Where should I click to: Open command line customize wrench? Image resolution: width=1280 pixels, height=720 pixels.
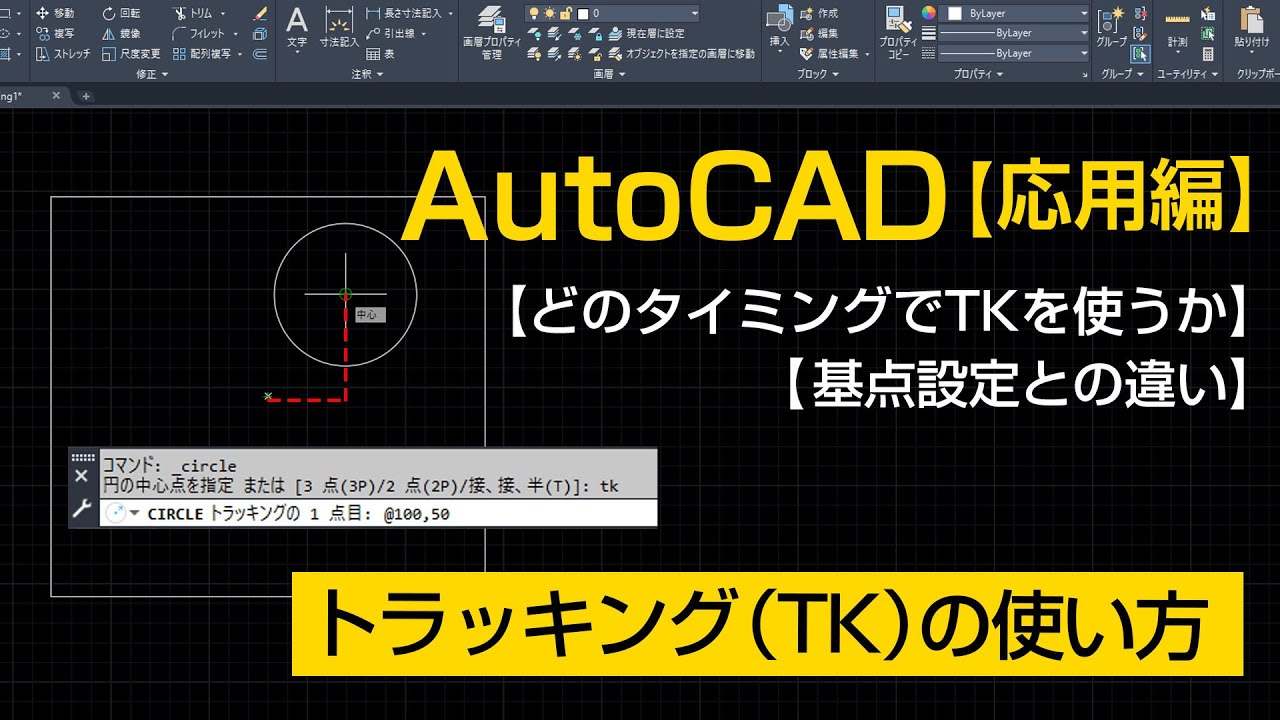click(x=82, y=508)
